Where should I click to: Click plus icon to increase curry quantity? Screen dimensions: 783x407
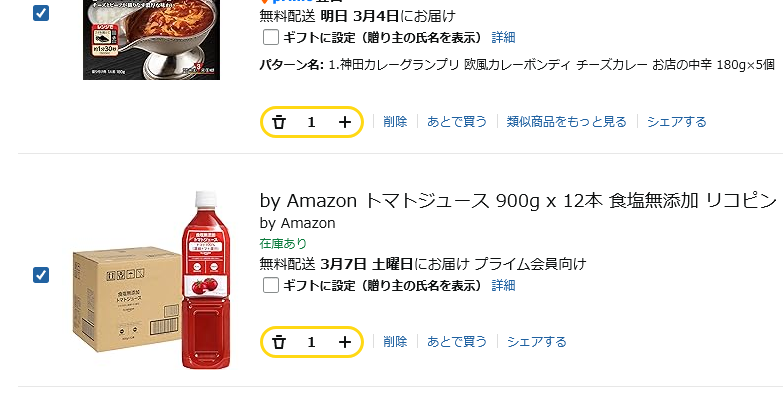click(x=345, y=122)
